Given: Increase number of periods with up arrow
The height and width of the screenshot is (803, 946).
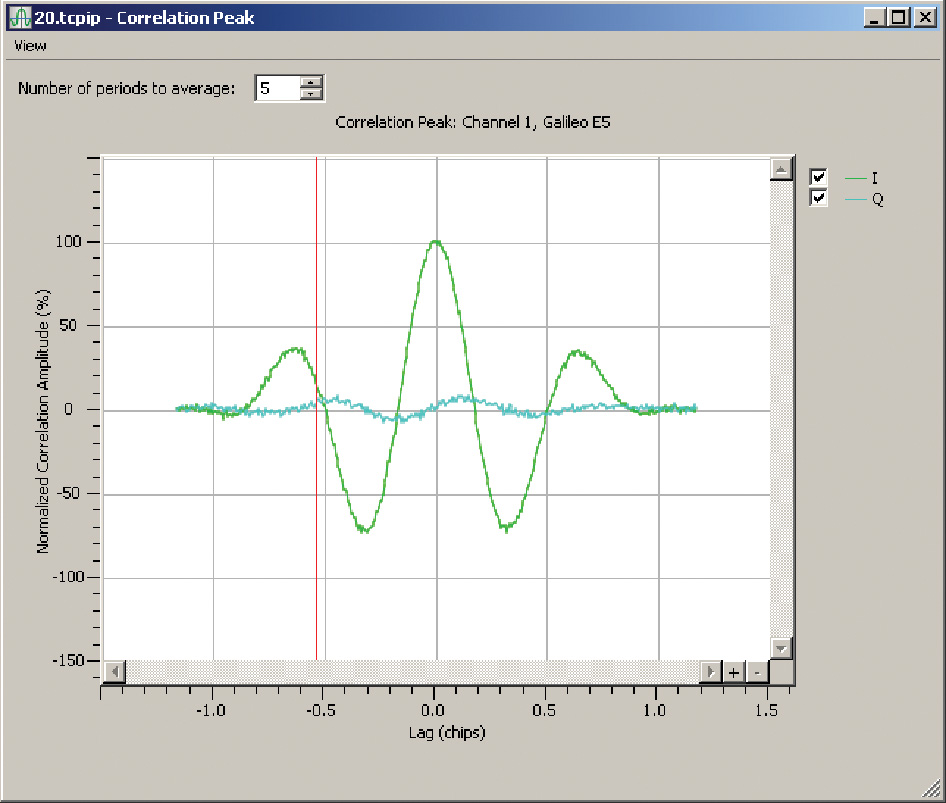Looking at the screenshot, I should tap(313, 82).
